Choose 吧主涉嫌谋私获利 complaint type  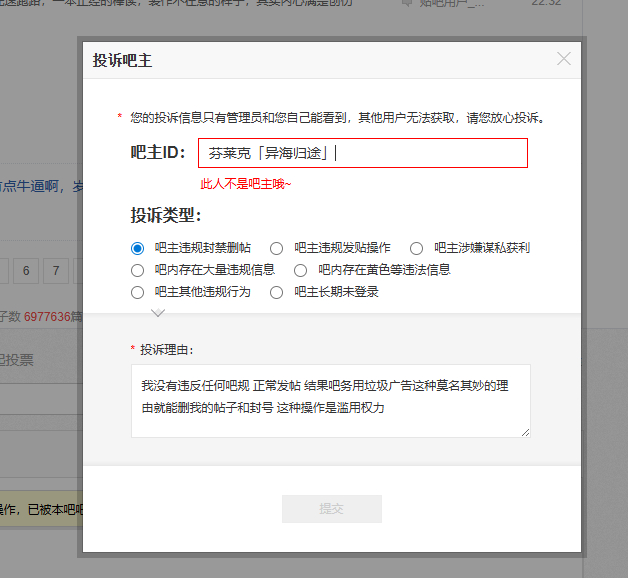point(417,248)
